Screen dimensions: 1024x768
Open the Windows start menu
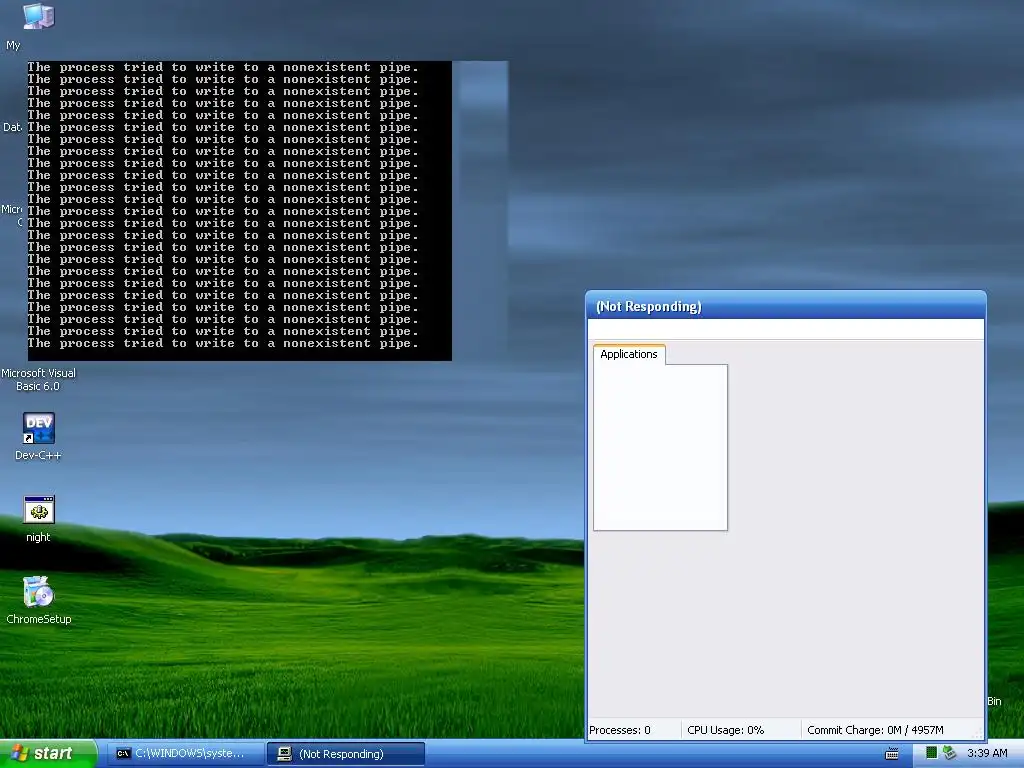coord(48,754)
